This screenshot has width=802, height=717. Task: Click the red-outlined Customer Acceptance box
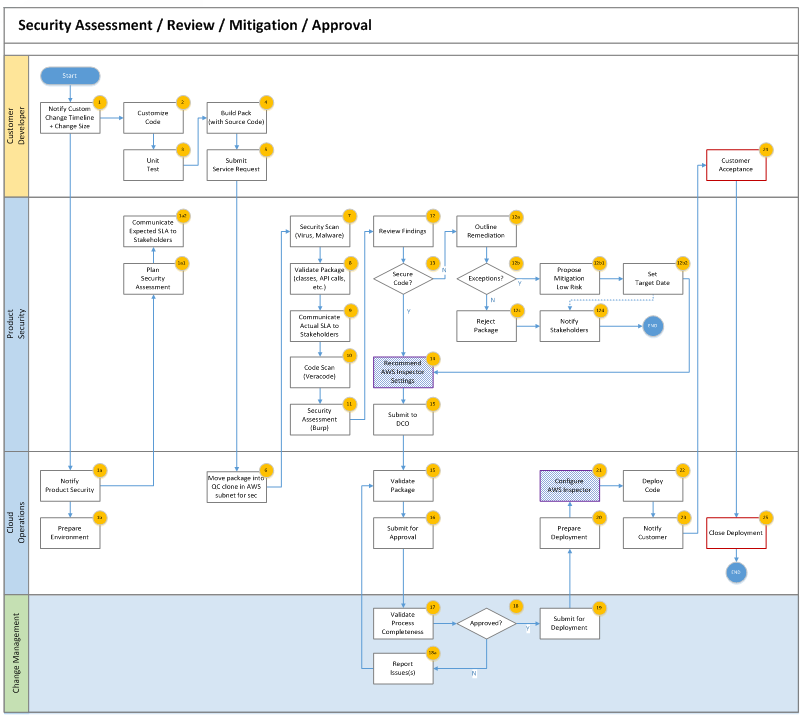coord(735,166)
